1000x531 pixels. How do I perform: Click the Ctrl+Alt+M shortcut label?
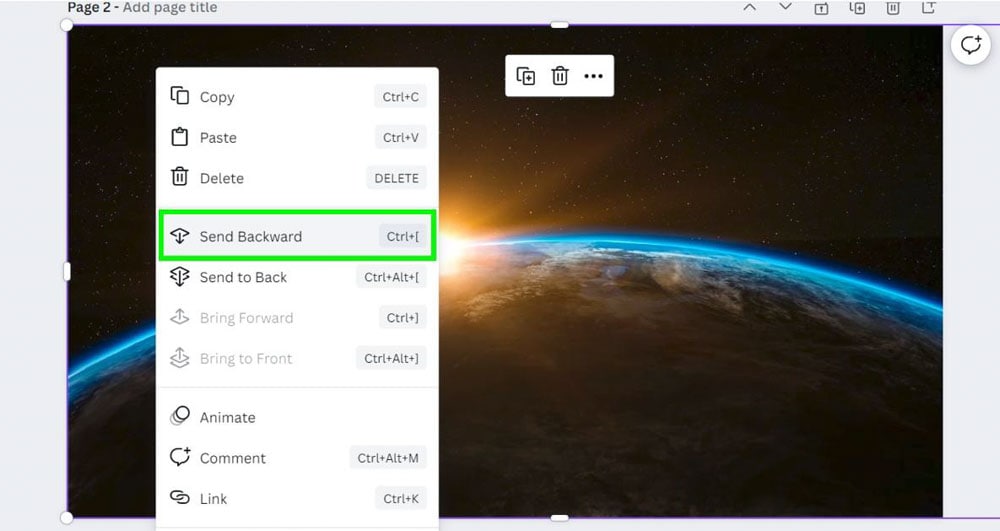[x=388, y=458]
